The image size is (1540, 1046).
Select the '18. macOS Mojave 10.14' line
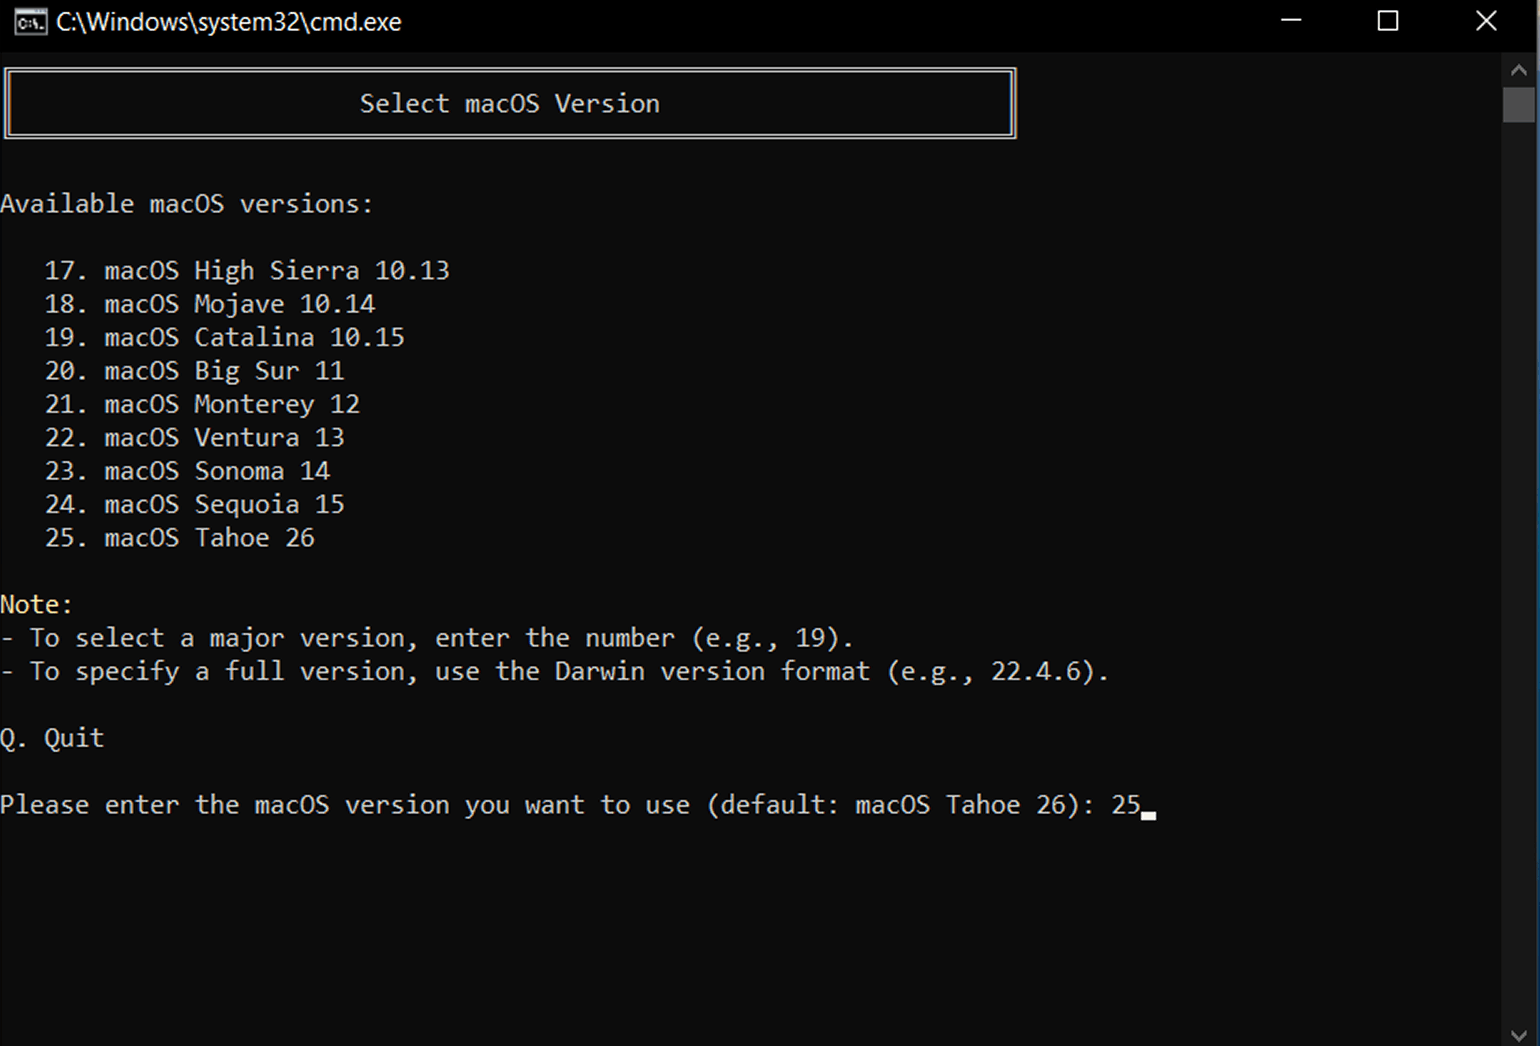210,304
